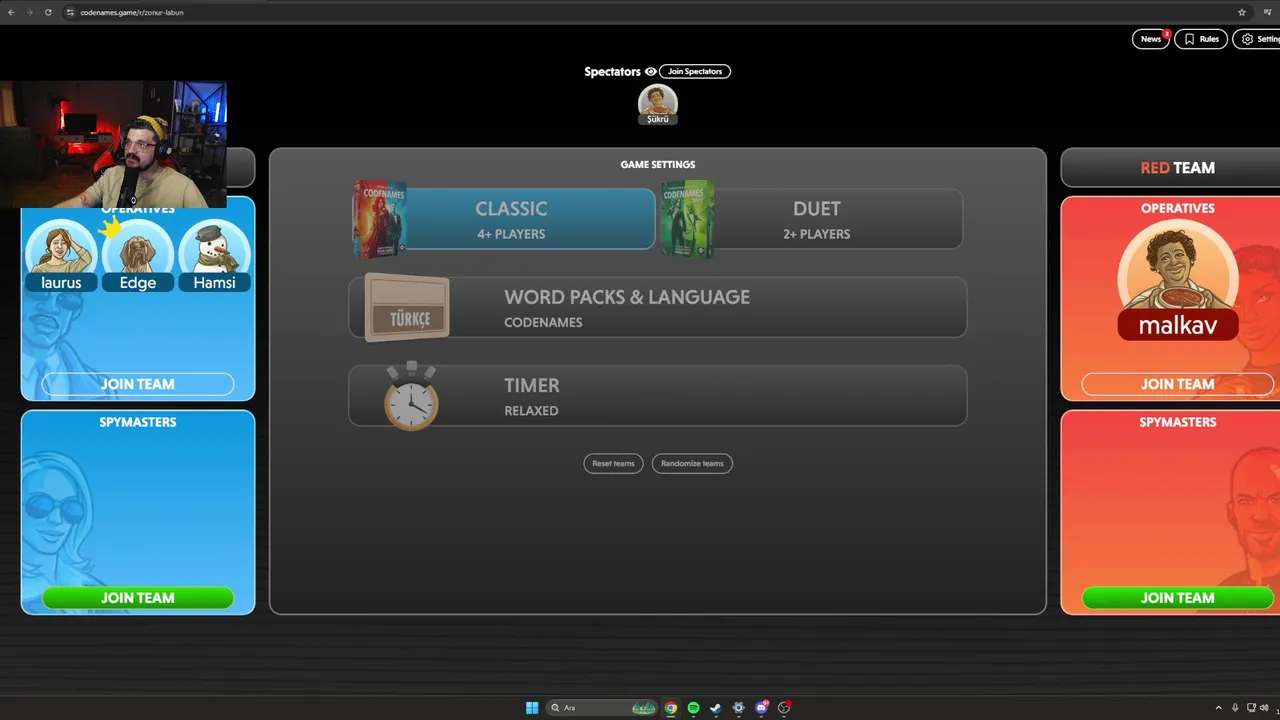Click the spectators eye icon
The width and height of the screenshot is (1280, 720).
tap(650, 72)
